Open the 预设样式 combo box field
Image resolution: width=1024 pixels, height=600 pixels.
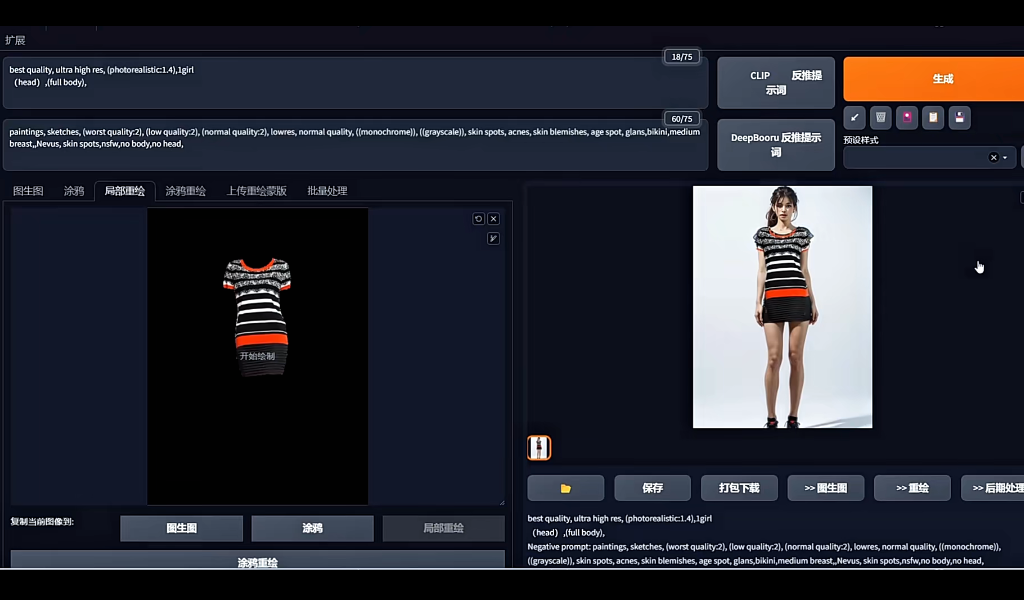tap(929, 157)
